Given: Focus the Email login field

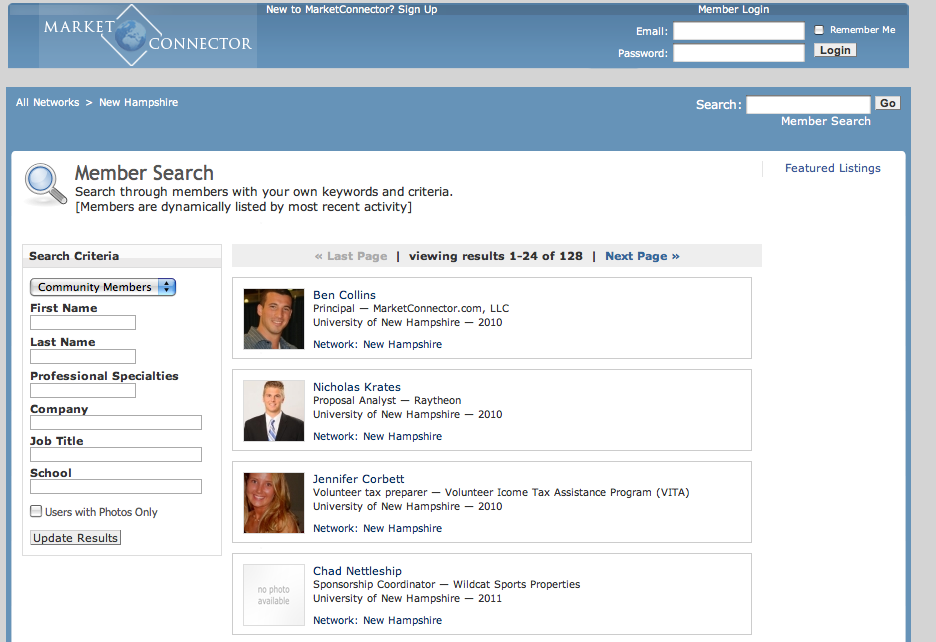Looking at the screenshot, I should [738, 31].
